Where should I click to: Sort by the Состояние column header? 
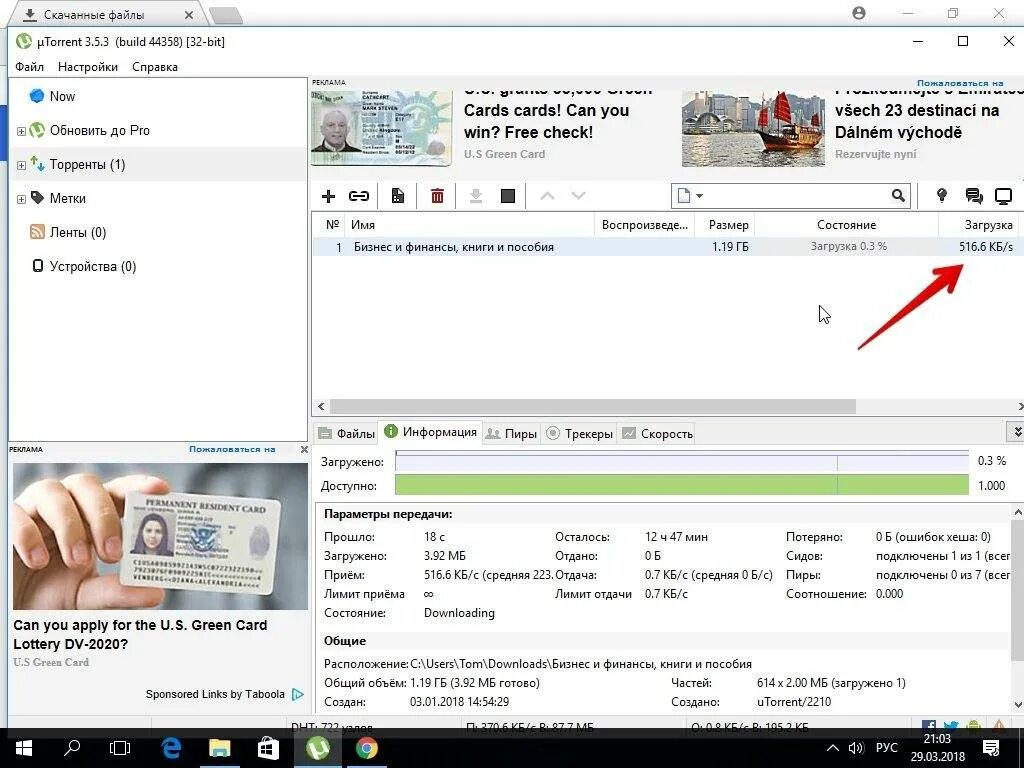click(846, 225)
